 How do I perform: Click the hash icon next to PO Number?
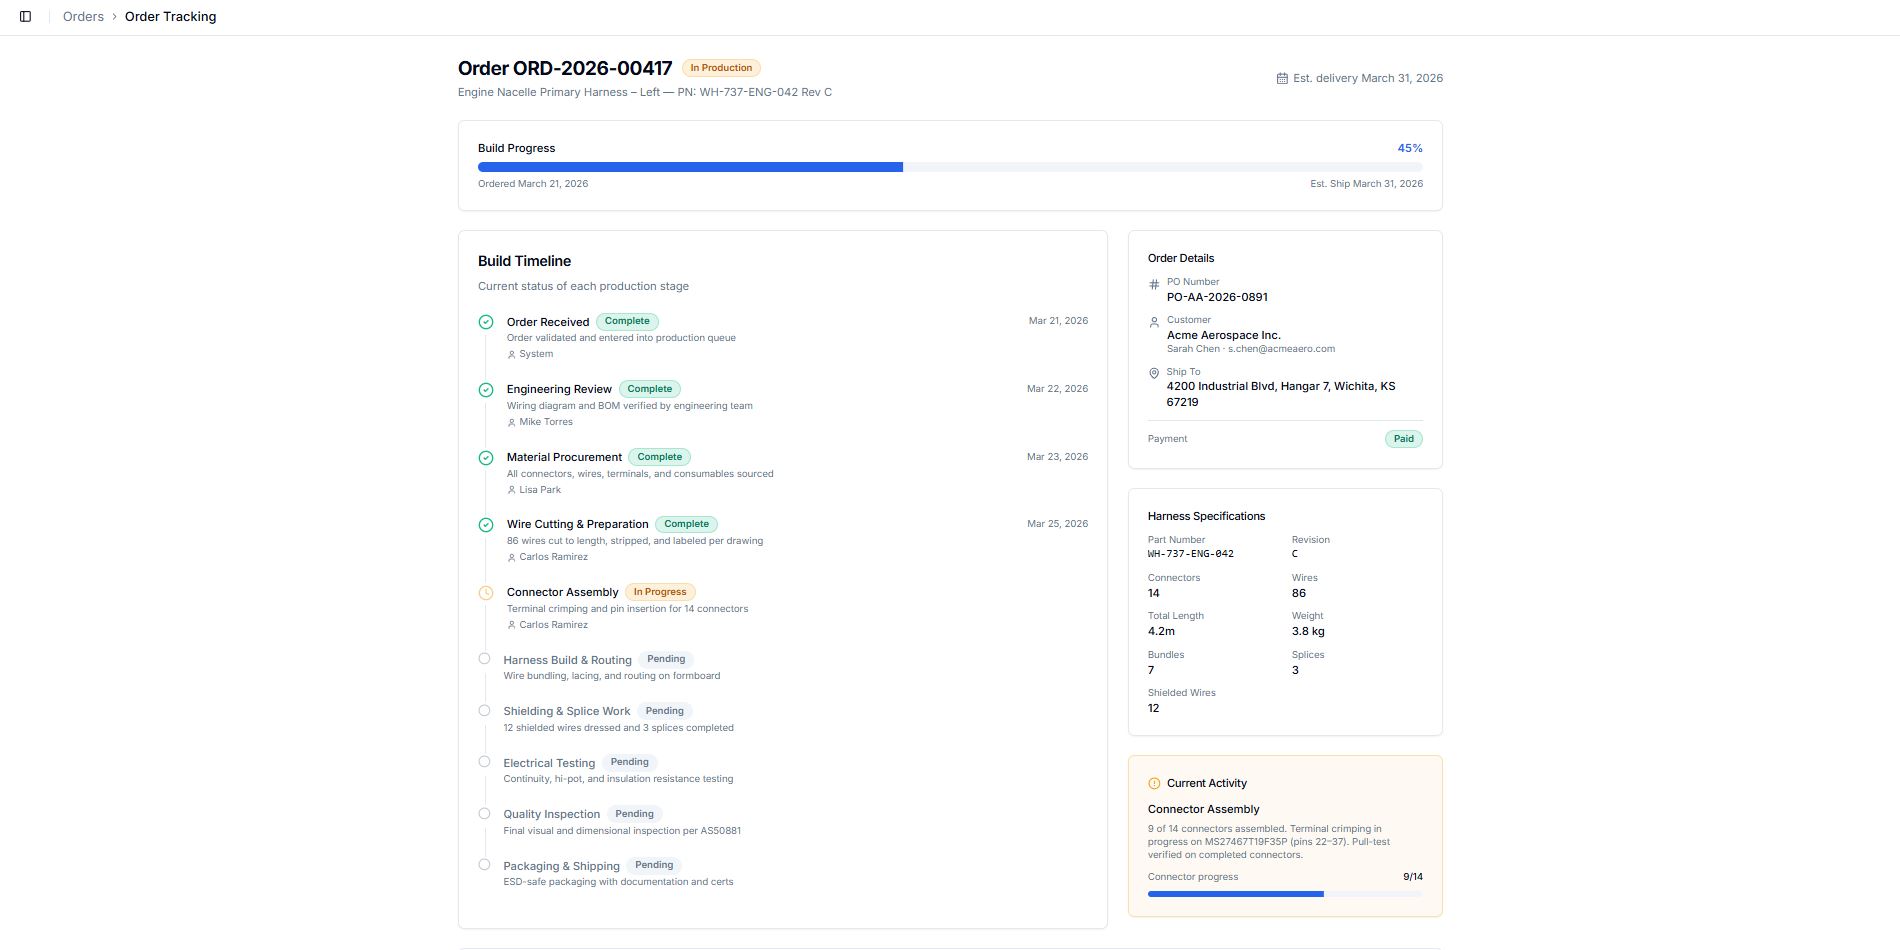point(1154,285)
